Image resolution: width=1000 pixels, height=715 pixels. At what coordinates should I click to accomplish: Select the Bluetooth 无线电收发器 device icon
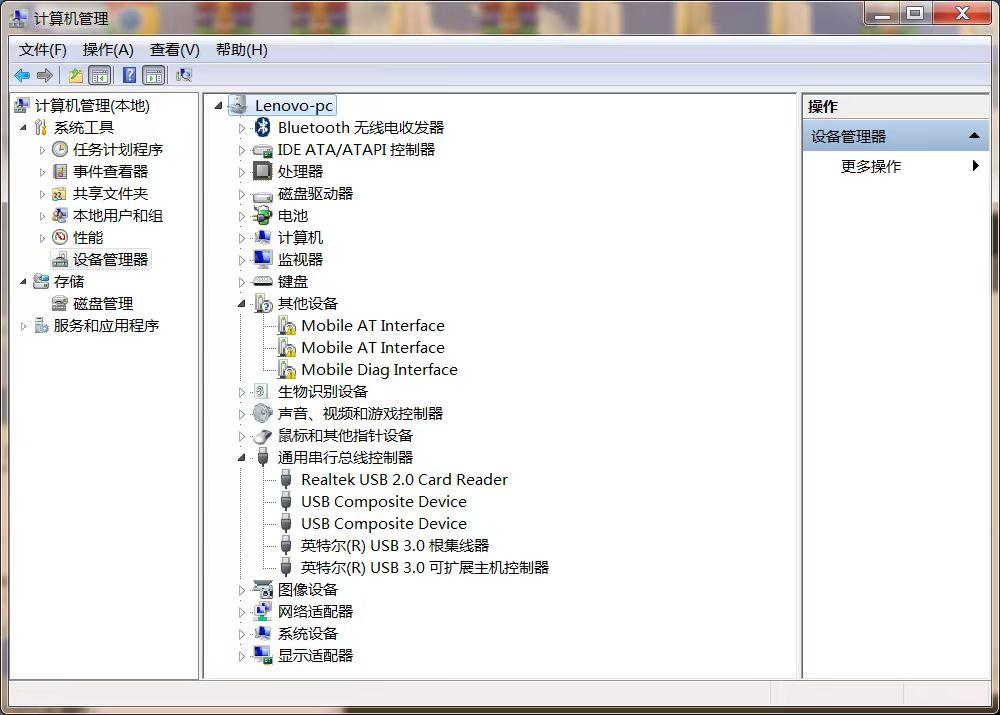[x=263, y=127]
